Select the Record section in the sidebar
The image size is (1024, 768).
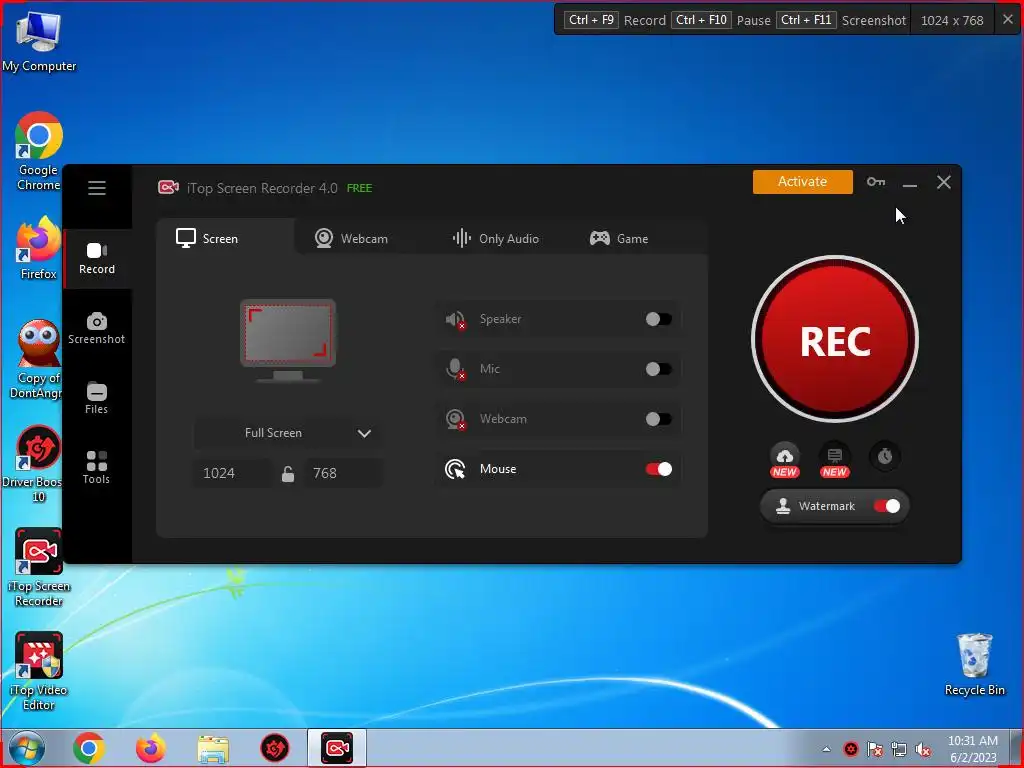[97, 259]
